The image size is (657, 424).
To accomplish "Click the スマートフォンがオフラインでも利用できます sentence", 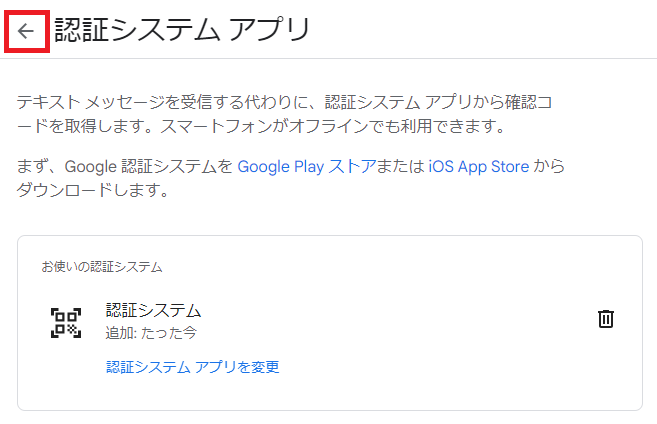I will [332, 126].
